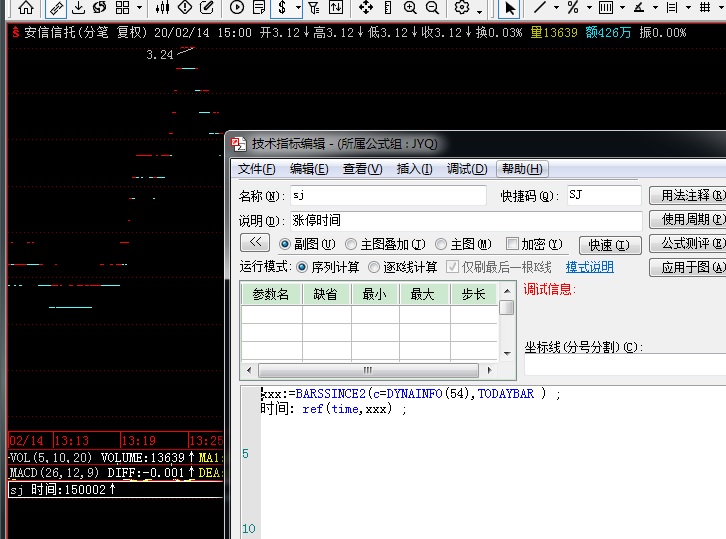Select the drawing ruler pencil tool

point(56,8)
